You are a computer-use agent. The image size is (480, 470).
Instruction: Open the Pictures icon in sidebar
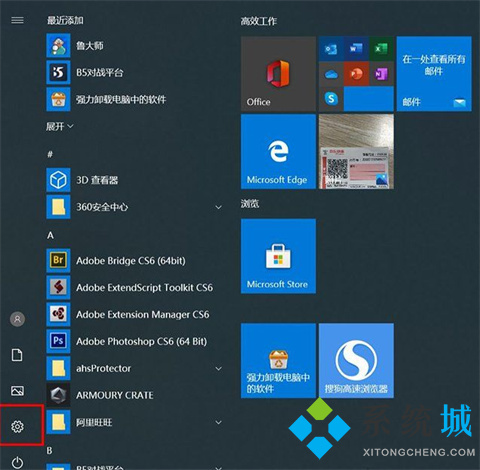(x=17, y=391)
